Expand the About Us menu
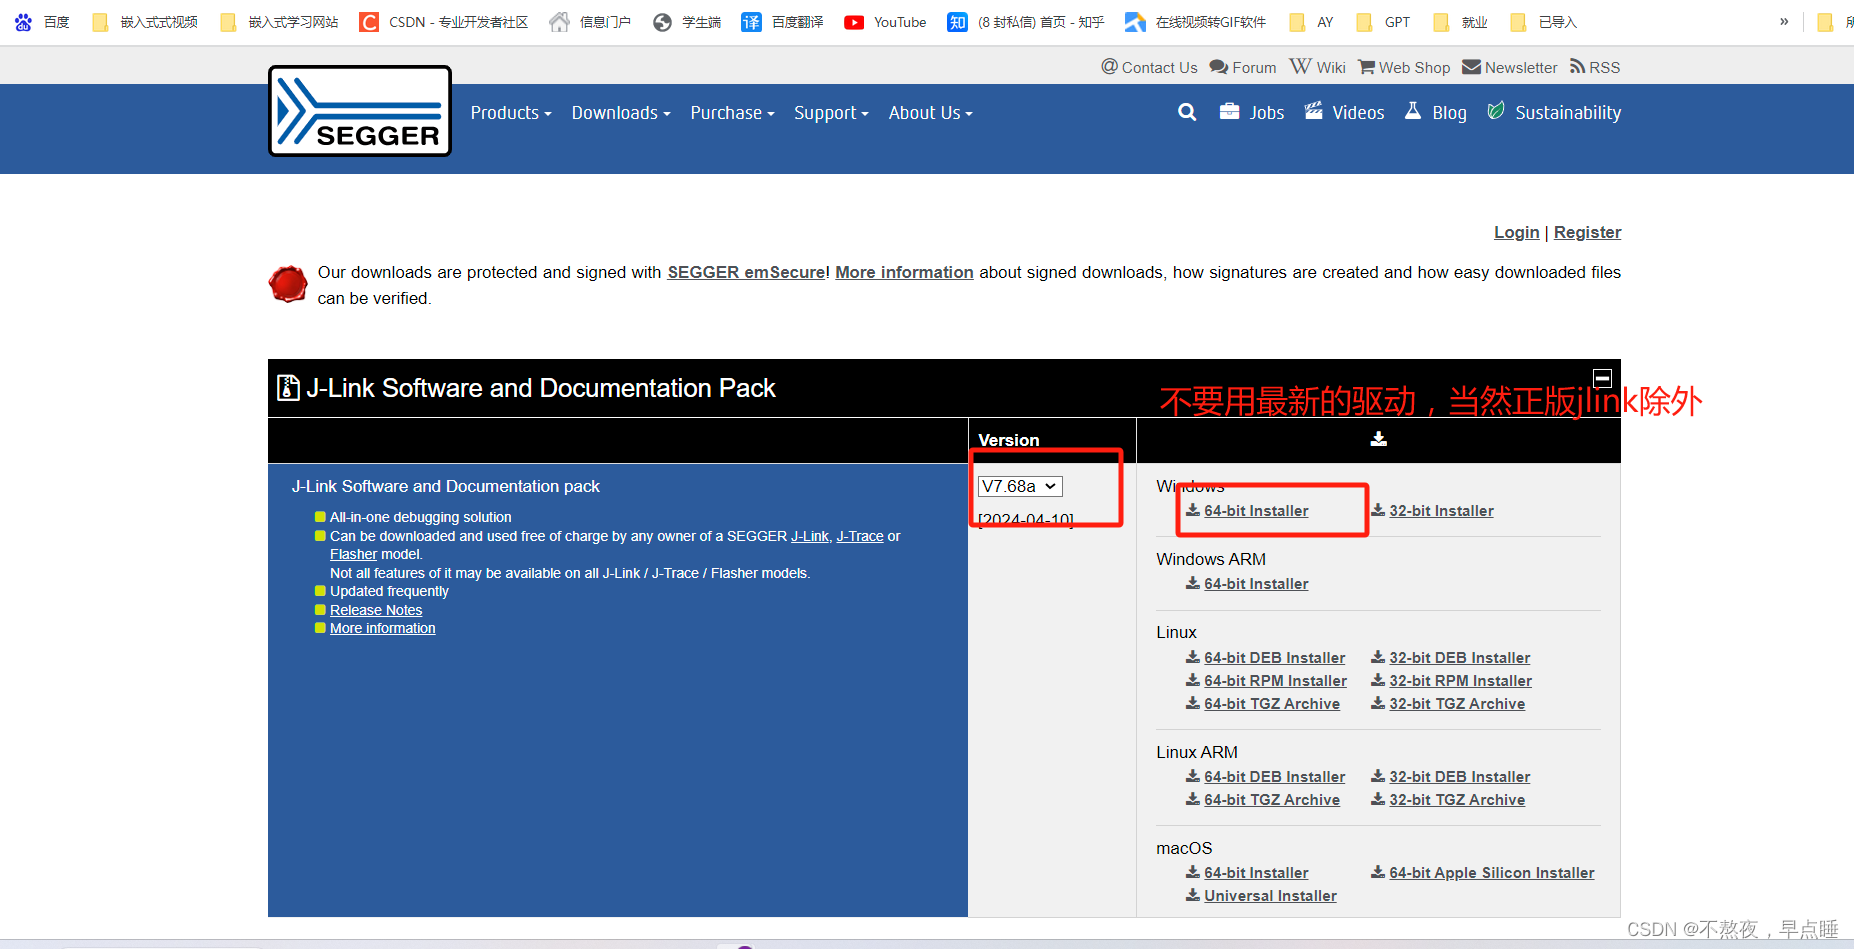1854x949 pixels. [x=930, y=113]
